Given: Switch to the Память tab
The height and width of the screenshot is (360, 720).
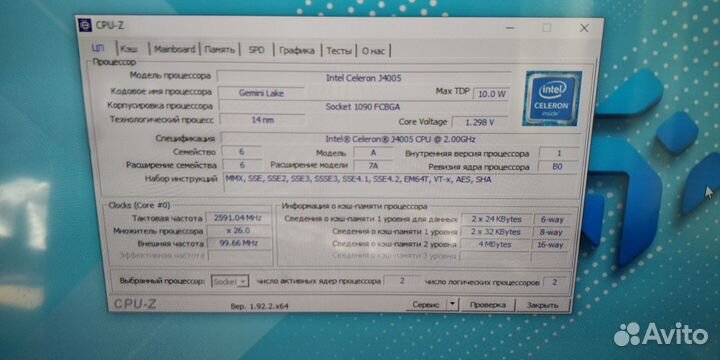Looking at the screenshot, I should point(219,50).
